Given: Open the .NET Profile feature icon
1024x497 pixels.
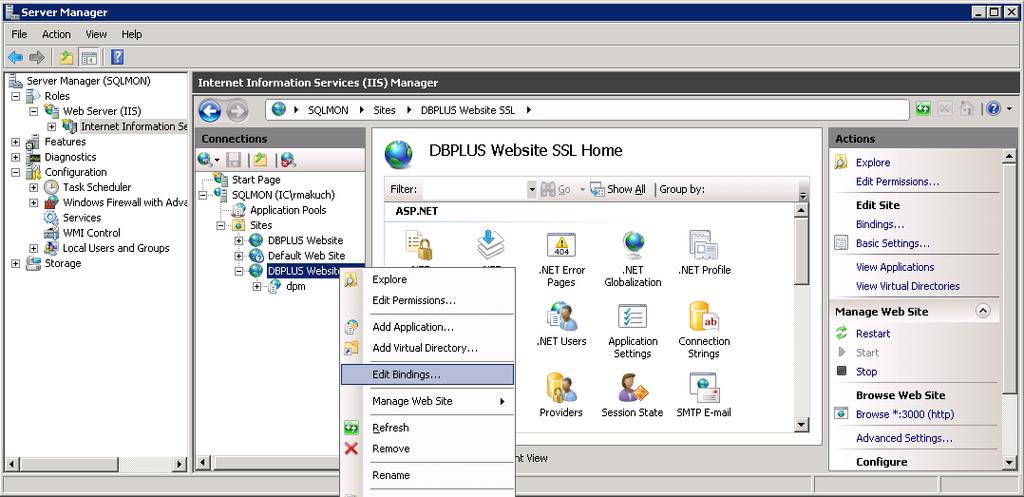Looking at the screenshot, I should [703, 244].
